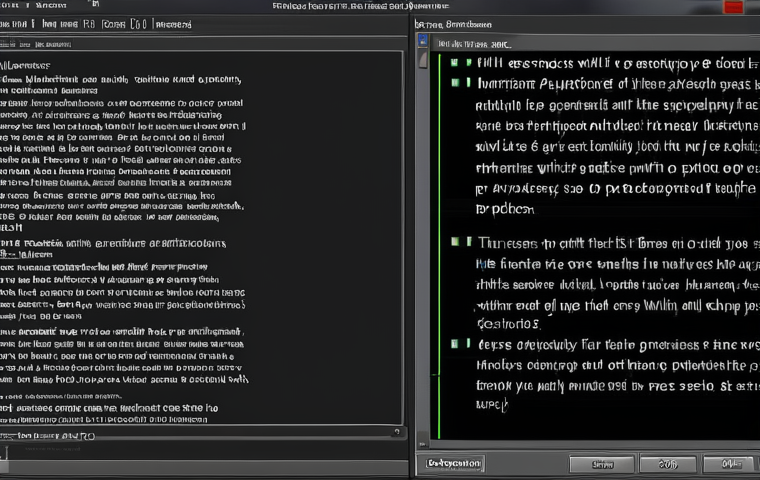Click the small corner icon below the right panel's scrollbar
The width and height of the screenshot is (760, 480).
(423, 444)
